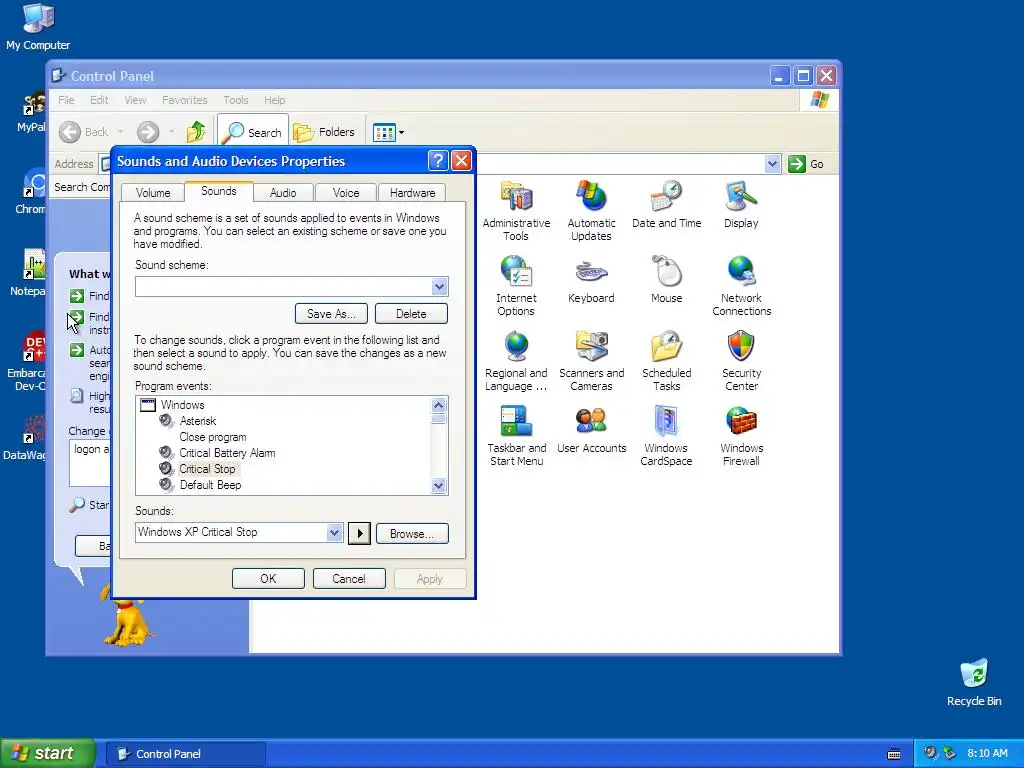Click Control Panel taskbar button

click(185, 754)
